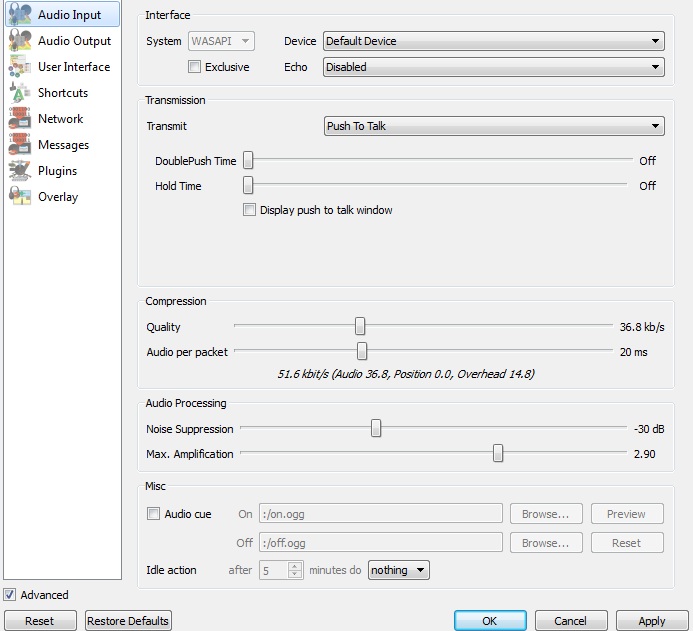Click the Audio Input microphone icon
The height and width of the screenshot is (631, 693).
click(x=20, y=15)
